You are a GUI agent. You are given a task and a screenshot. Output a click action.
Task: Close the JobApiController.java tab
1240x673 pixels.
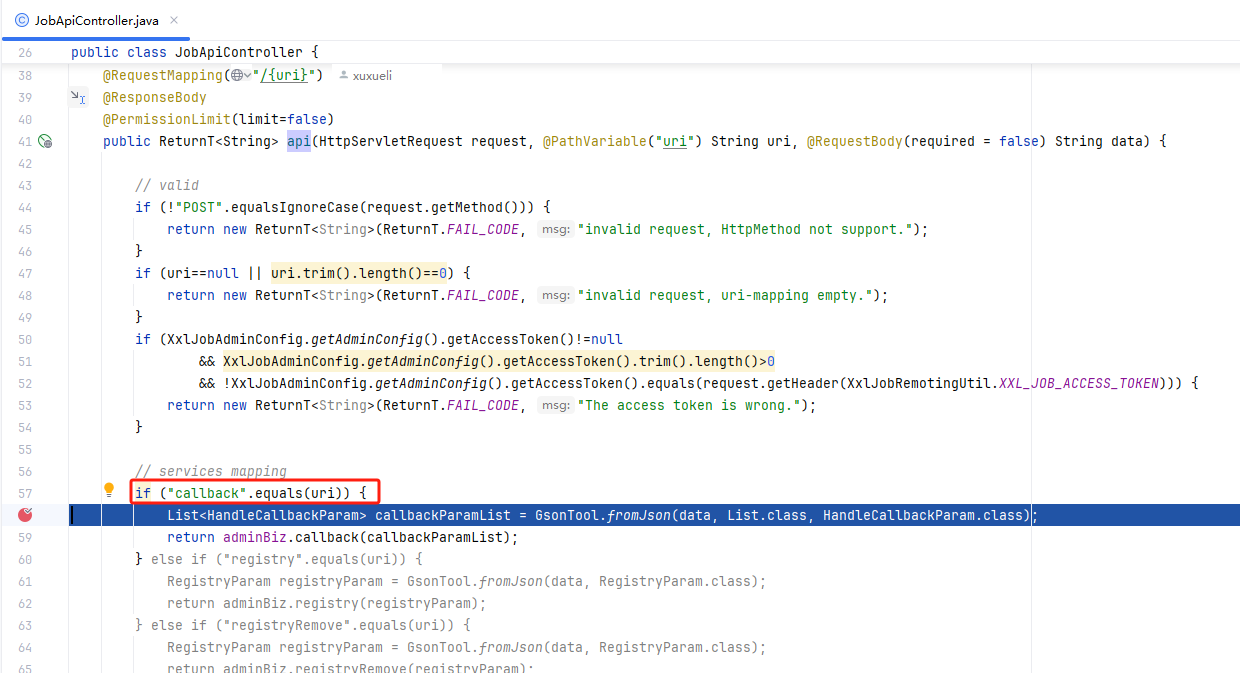tap(174, 20)
